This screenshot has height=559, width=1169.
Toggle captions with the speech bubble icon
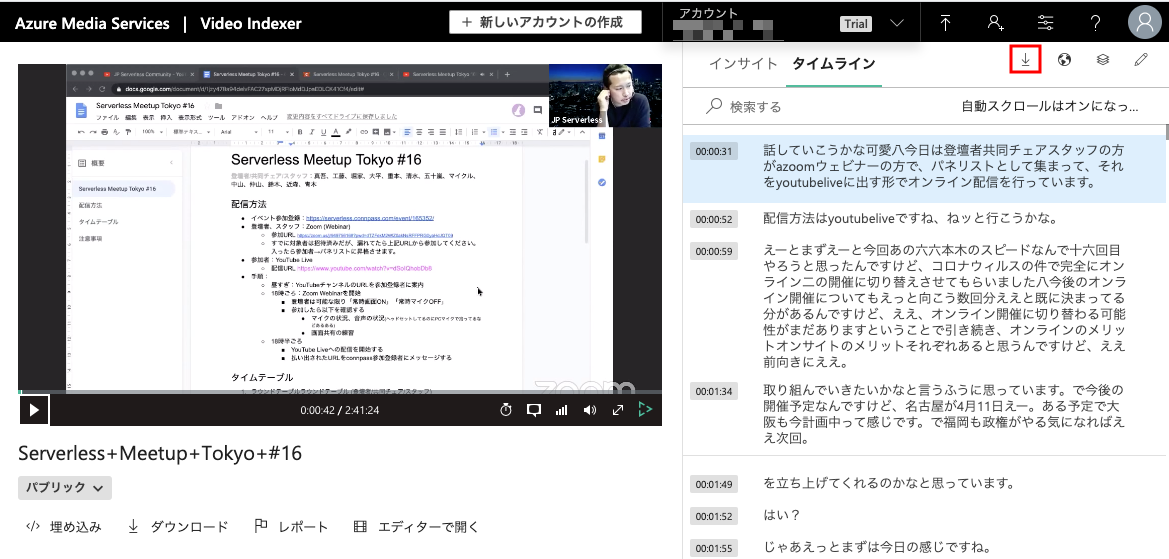(534, 410)
